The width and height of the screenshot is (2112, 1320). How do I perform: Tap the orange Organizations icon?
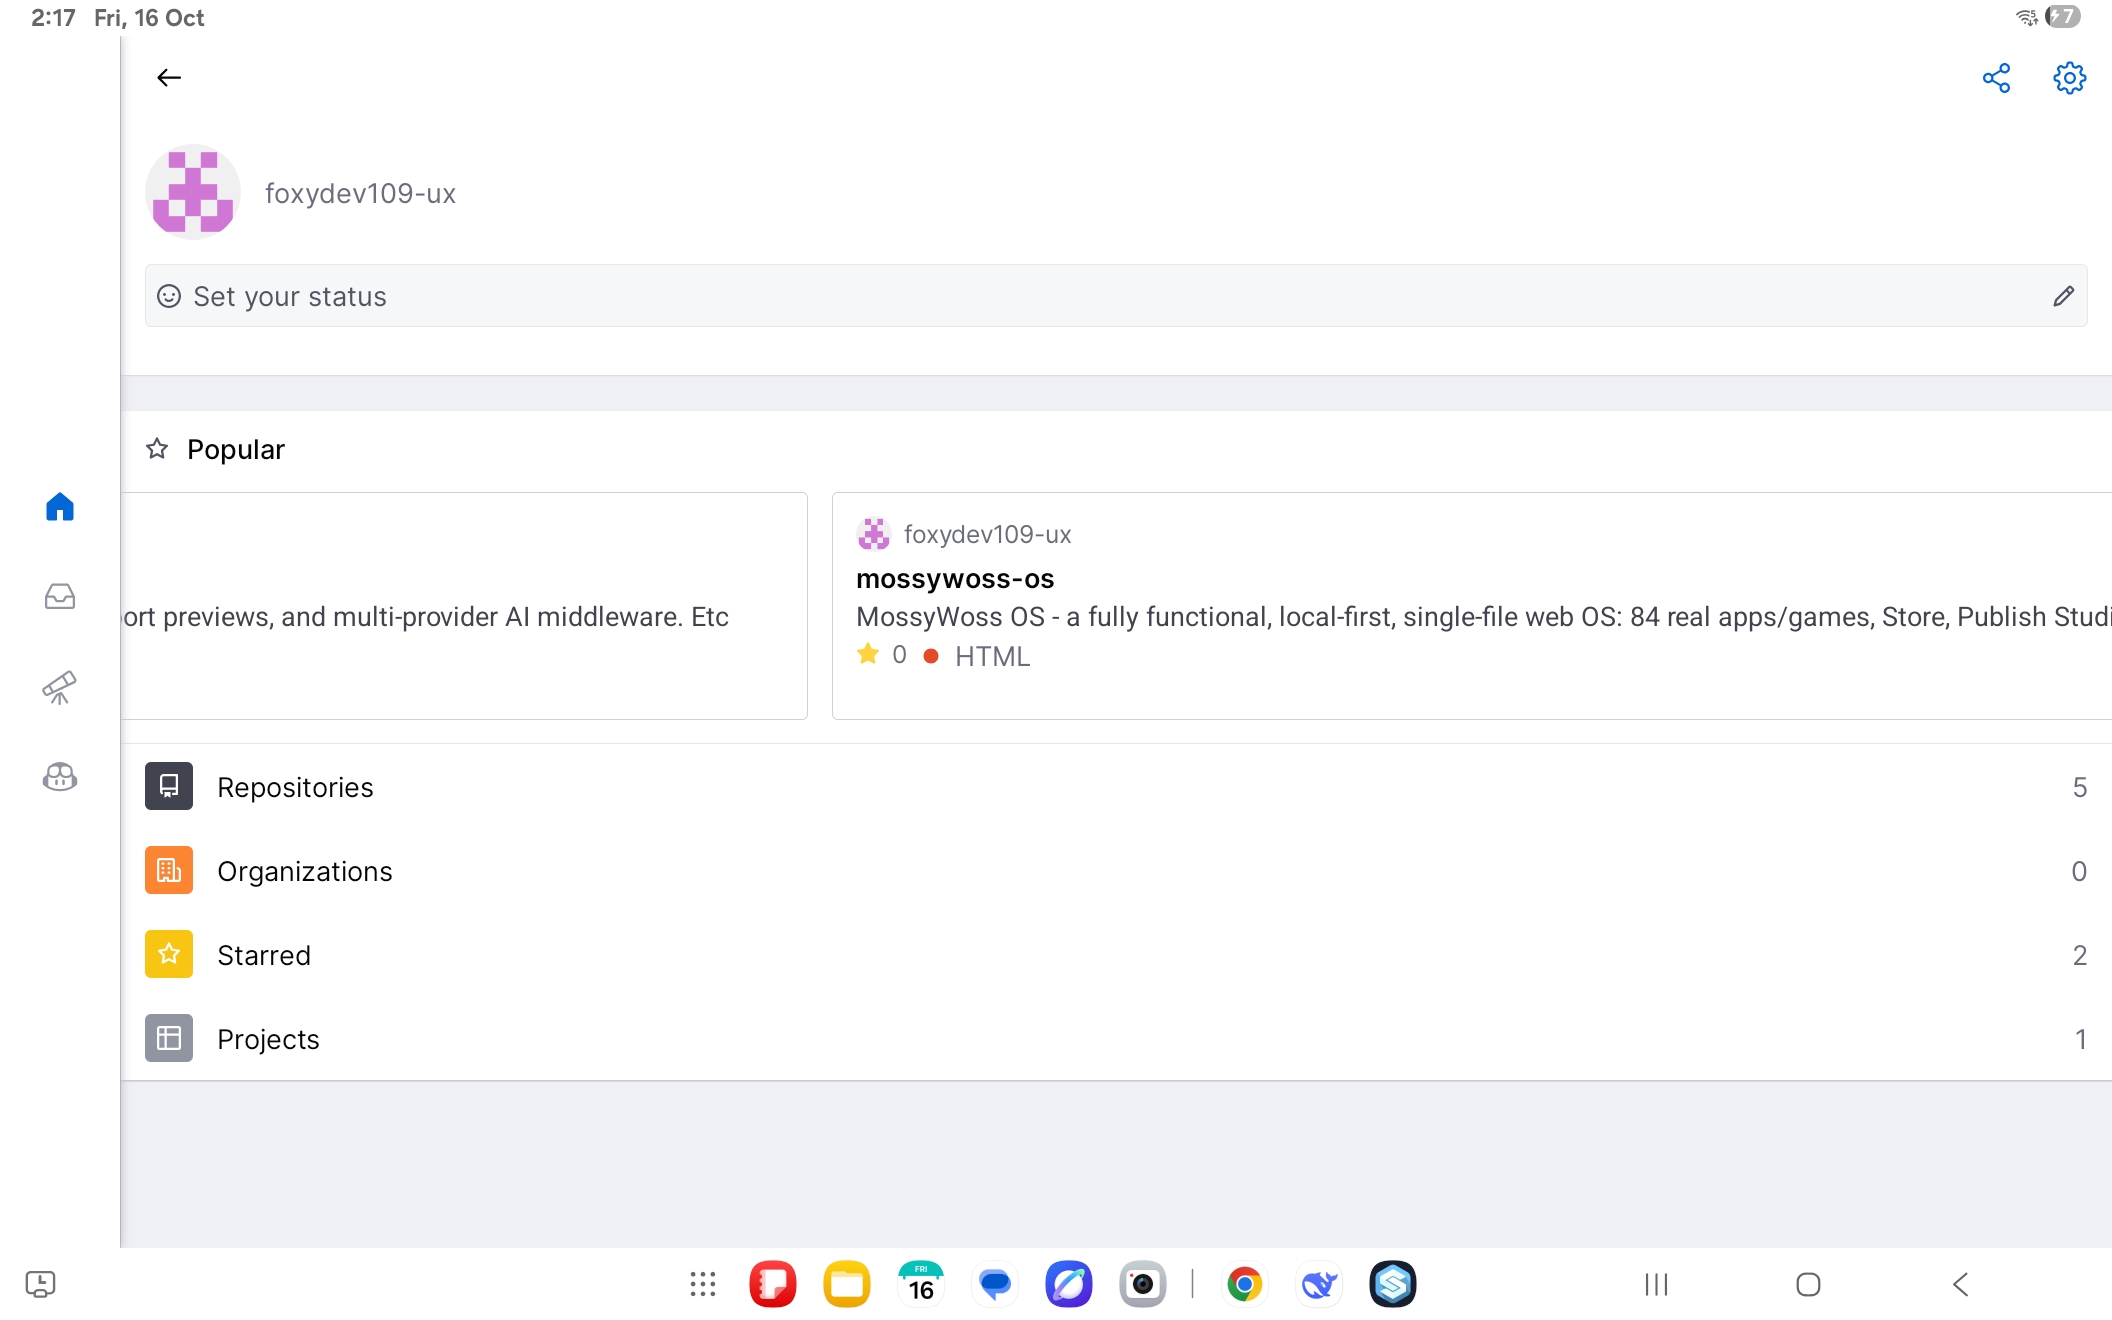(x=169, y=870)
